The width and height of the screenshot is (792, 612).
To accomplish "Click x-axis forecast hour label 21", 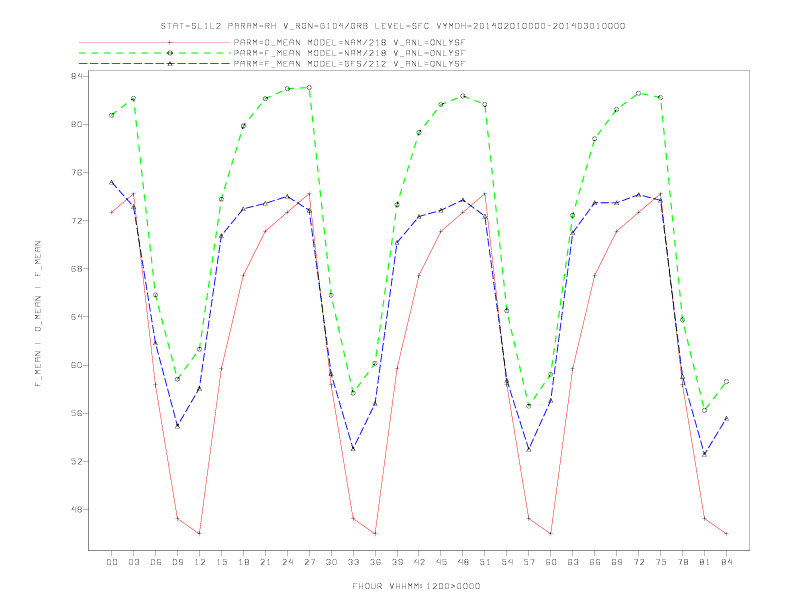I will point(266,562).
